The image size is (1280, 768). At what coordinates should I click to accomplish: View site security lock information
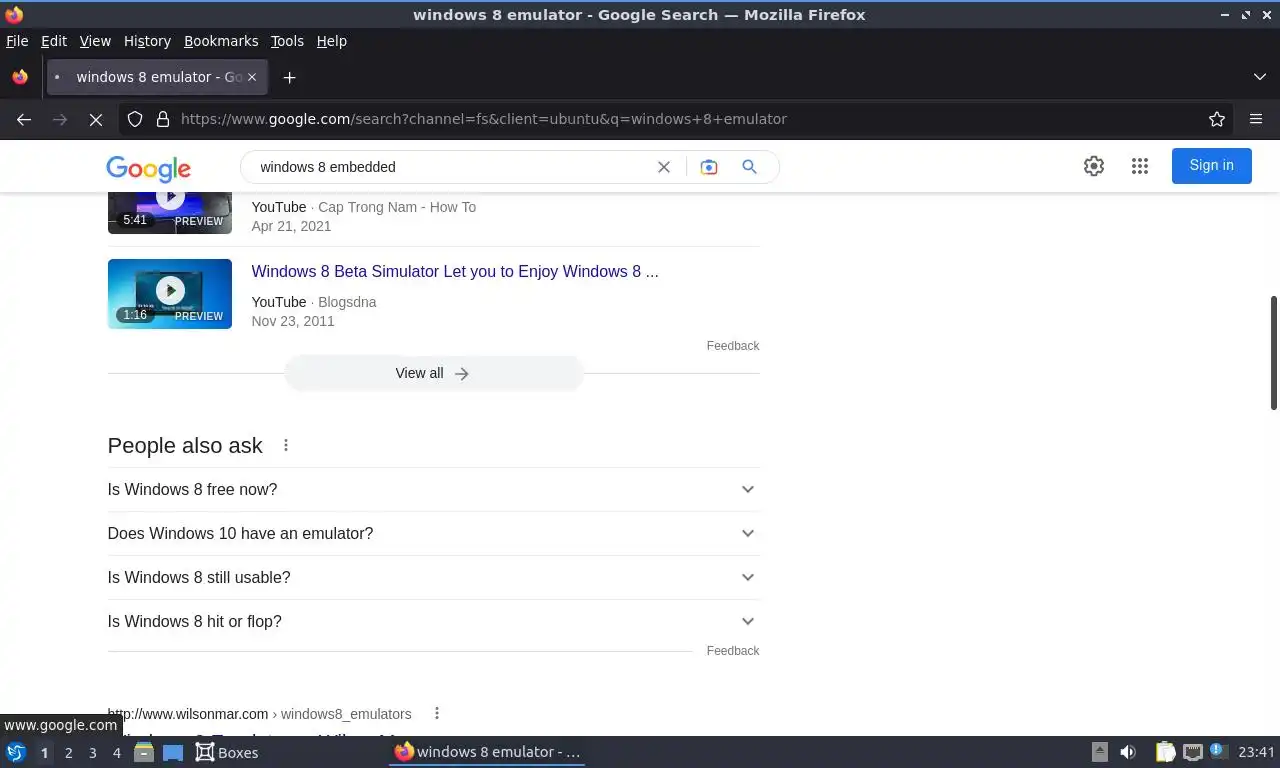(x=163, y=119)
